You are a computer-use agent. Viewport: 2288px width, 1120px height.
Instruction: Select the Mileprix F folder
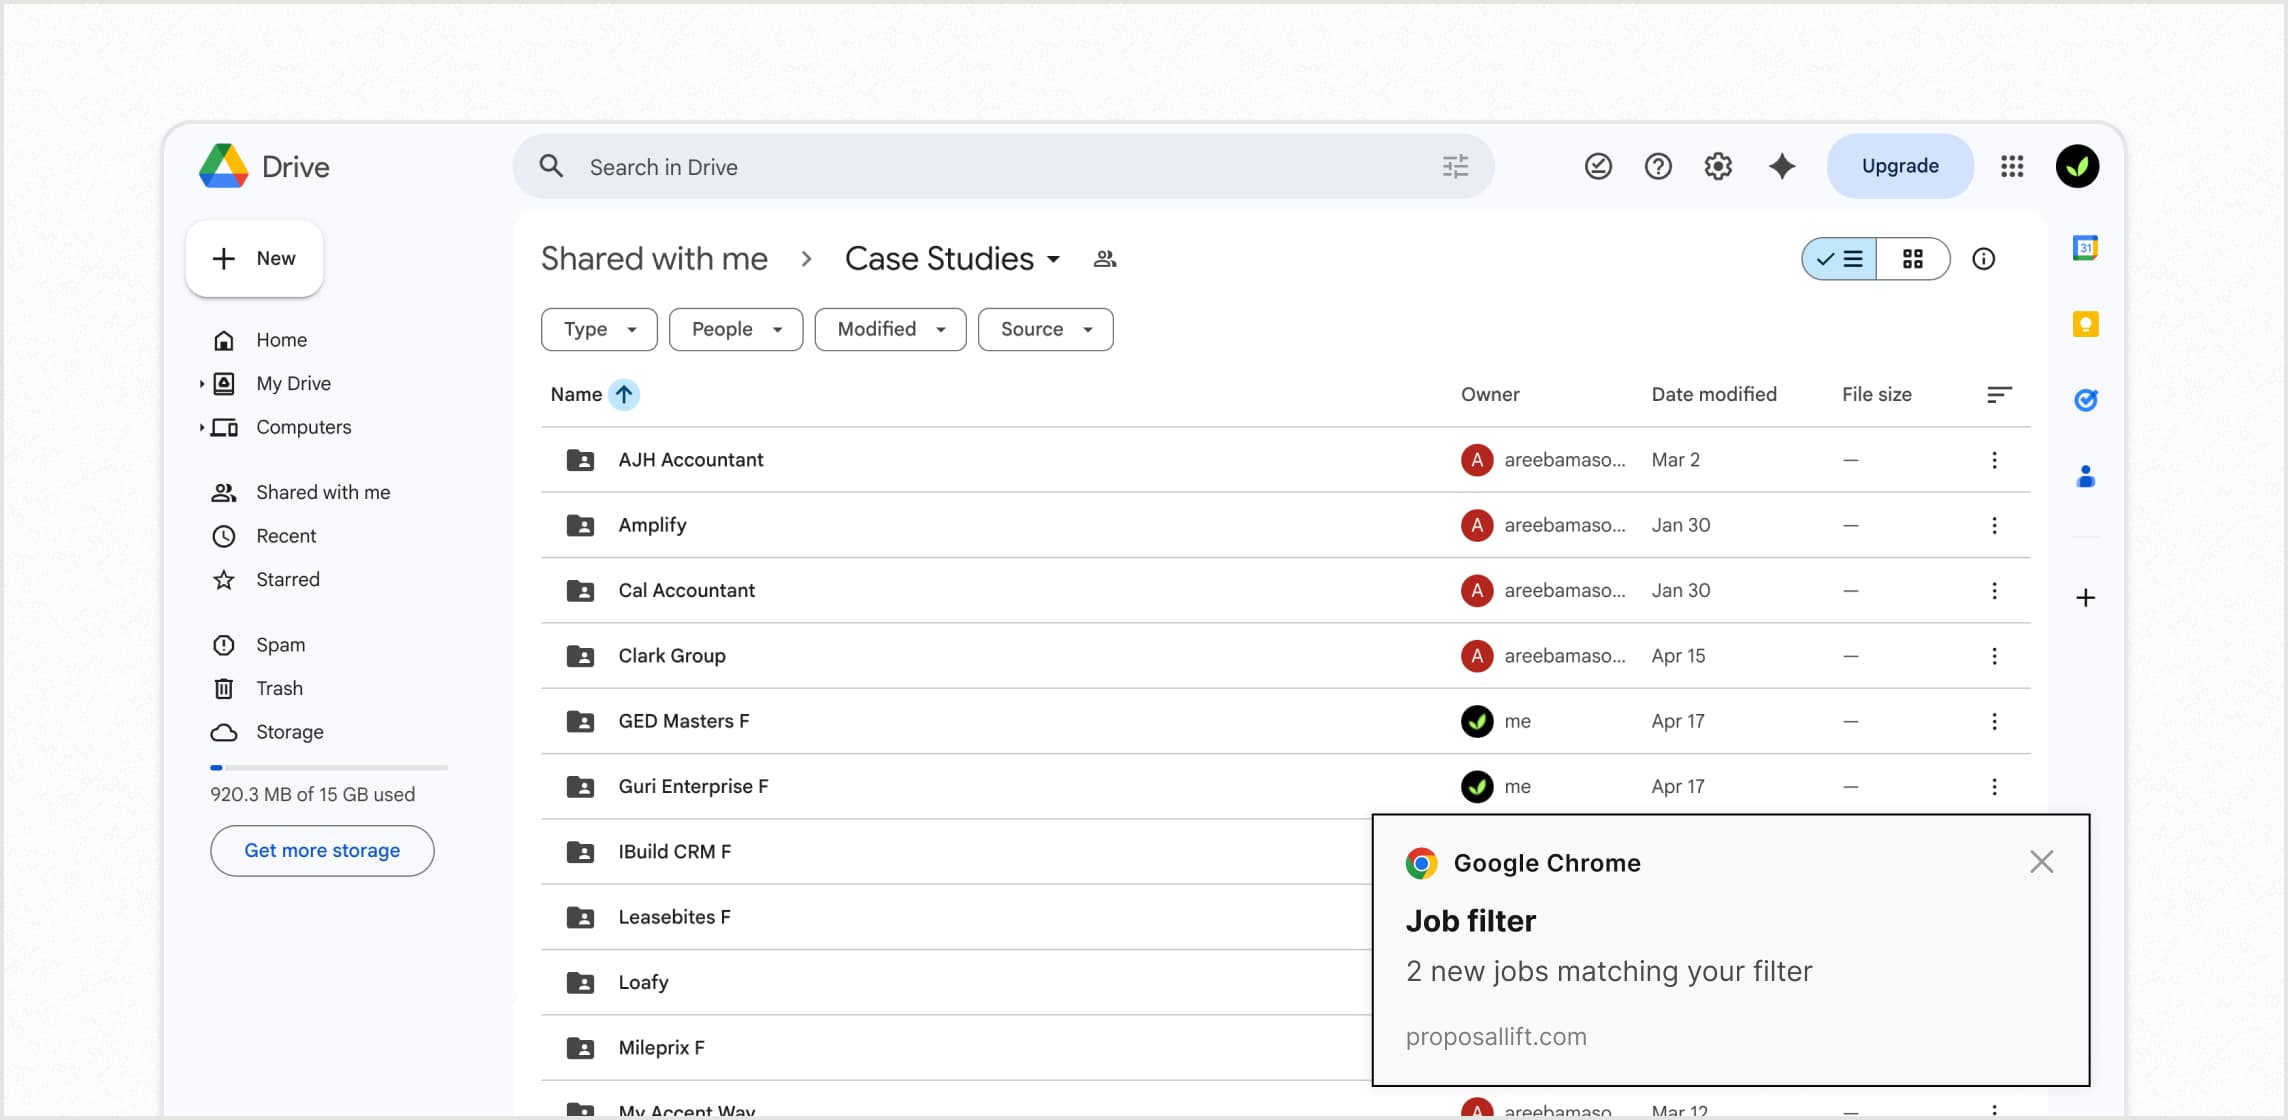[x=661, y=1048]
